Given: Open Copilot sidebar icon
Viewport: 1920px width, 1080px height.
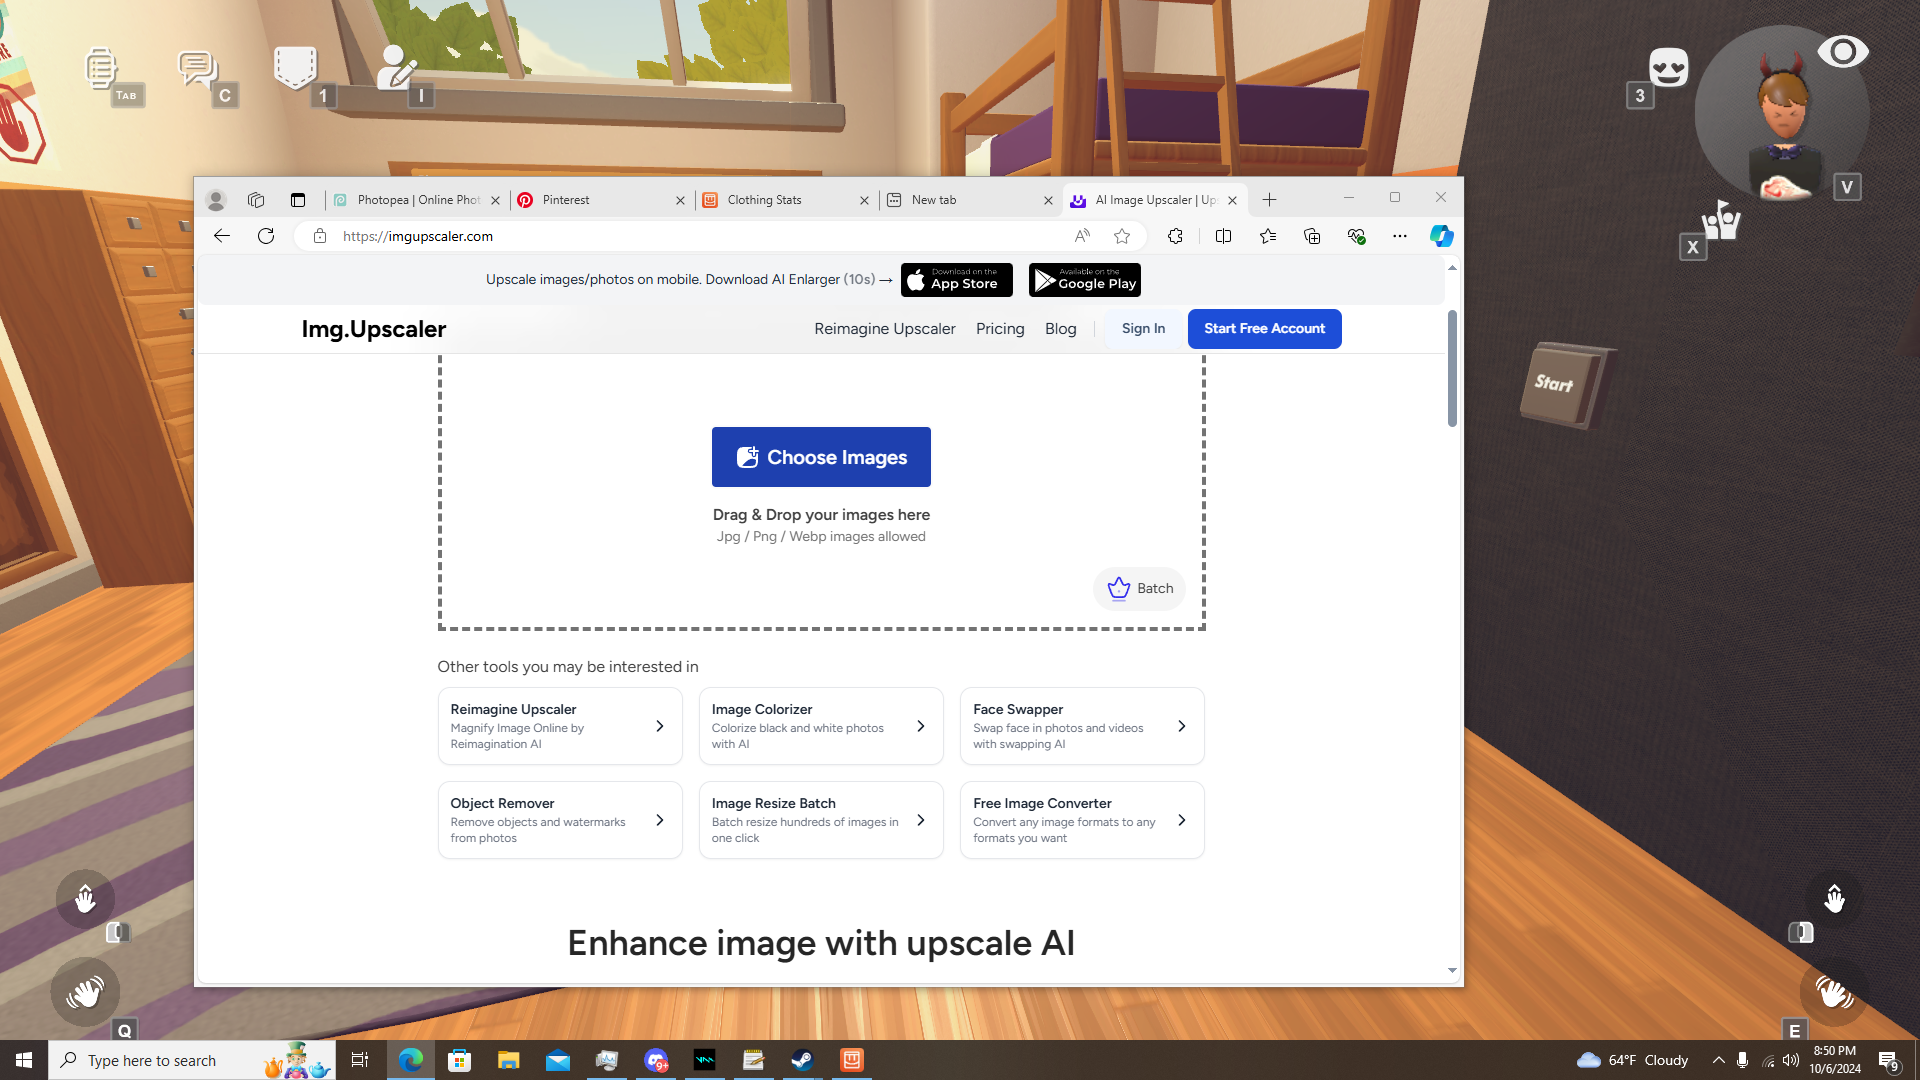Looking at the screenshot, I should [1441, 236].
